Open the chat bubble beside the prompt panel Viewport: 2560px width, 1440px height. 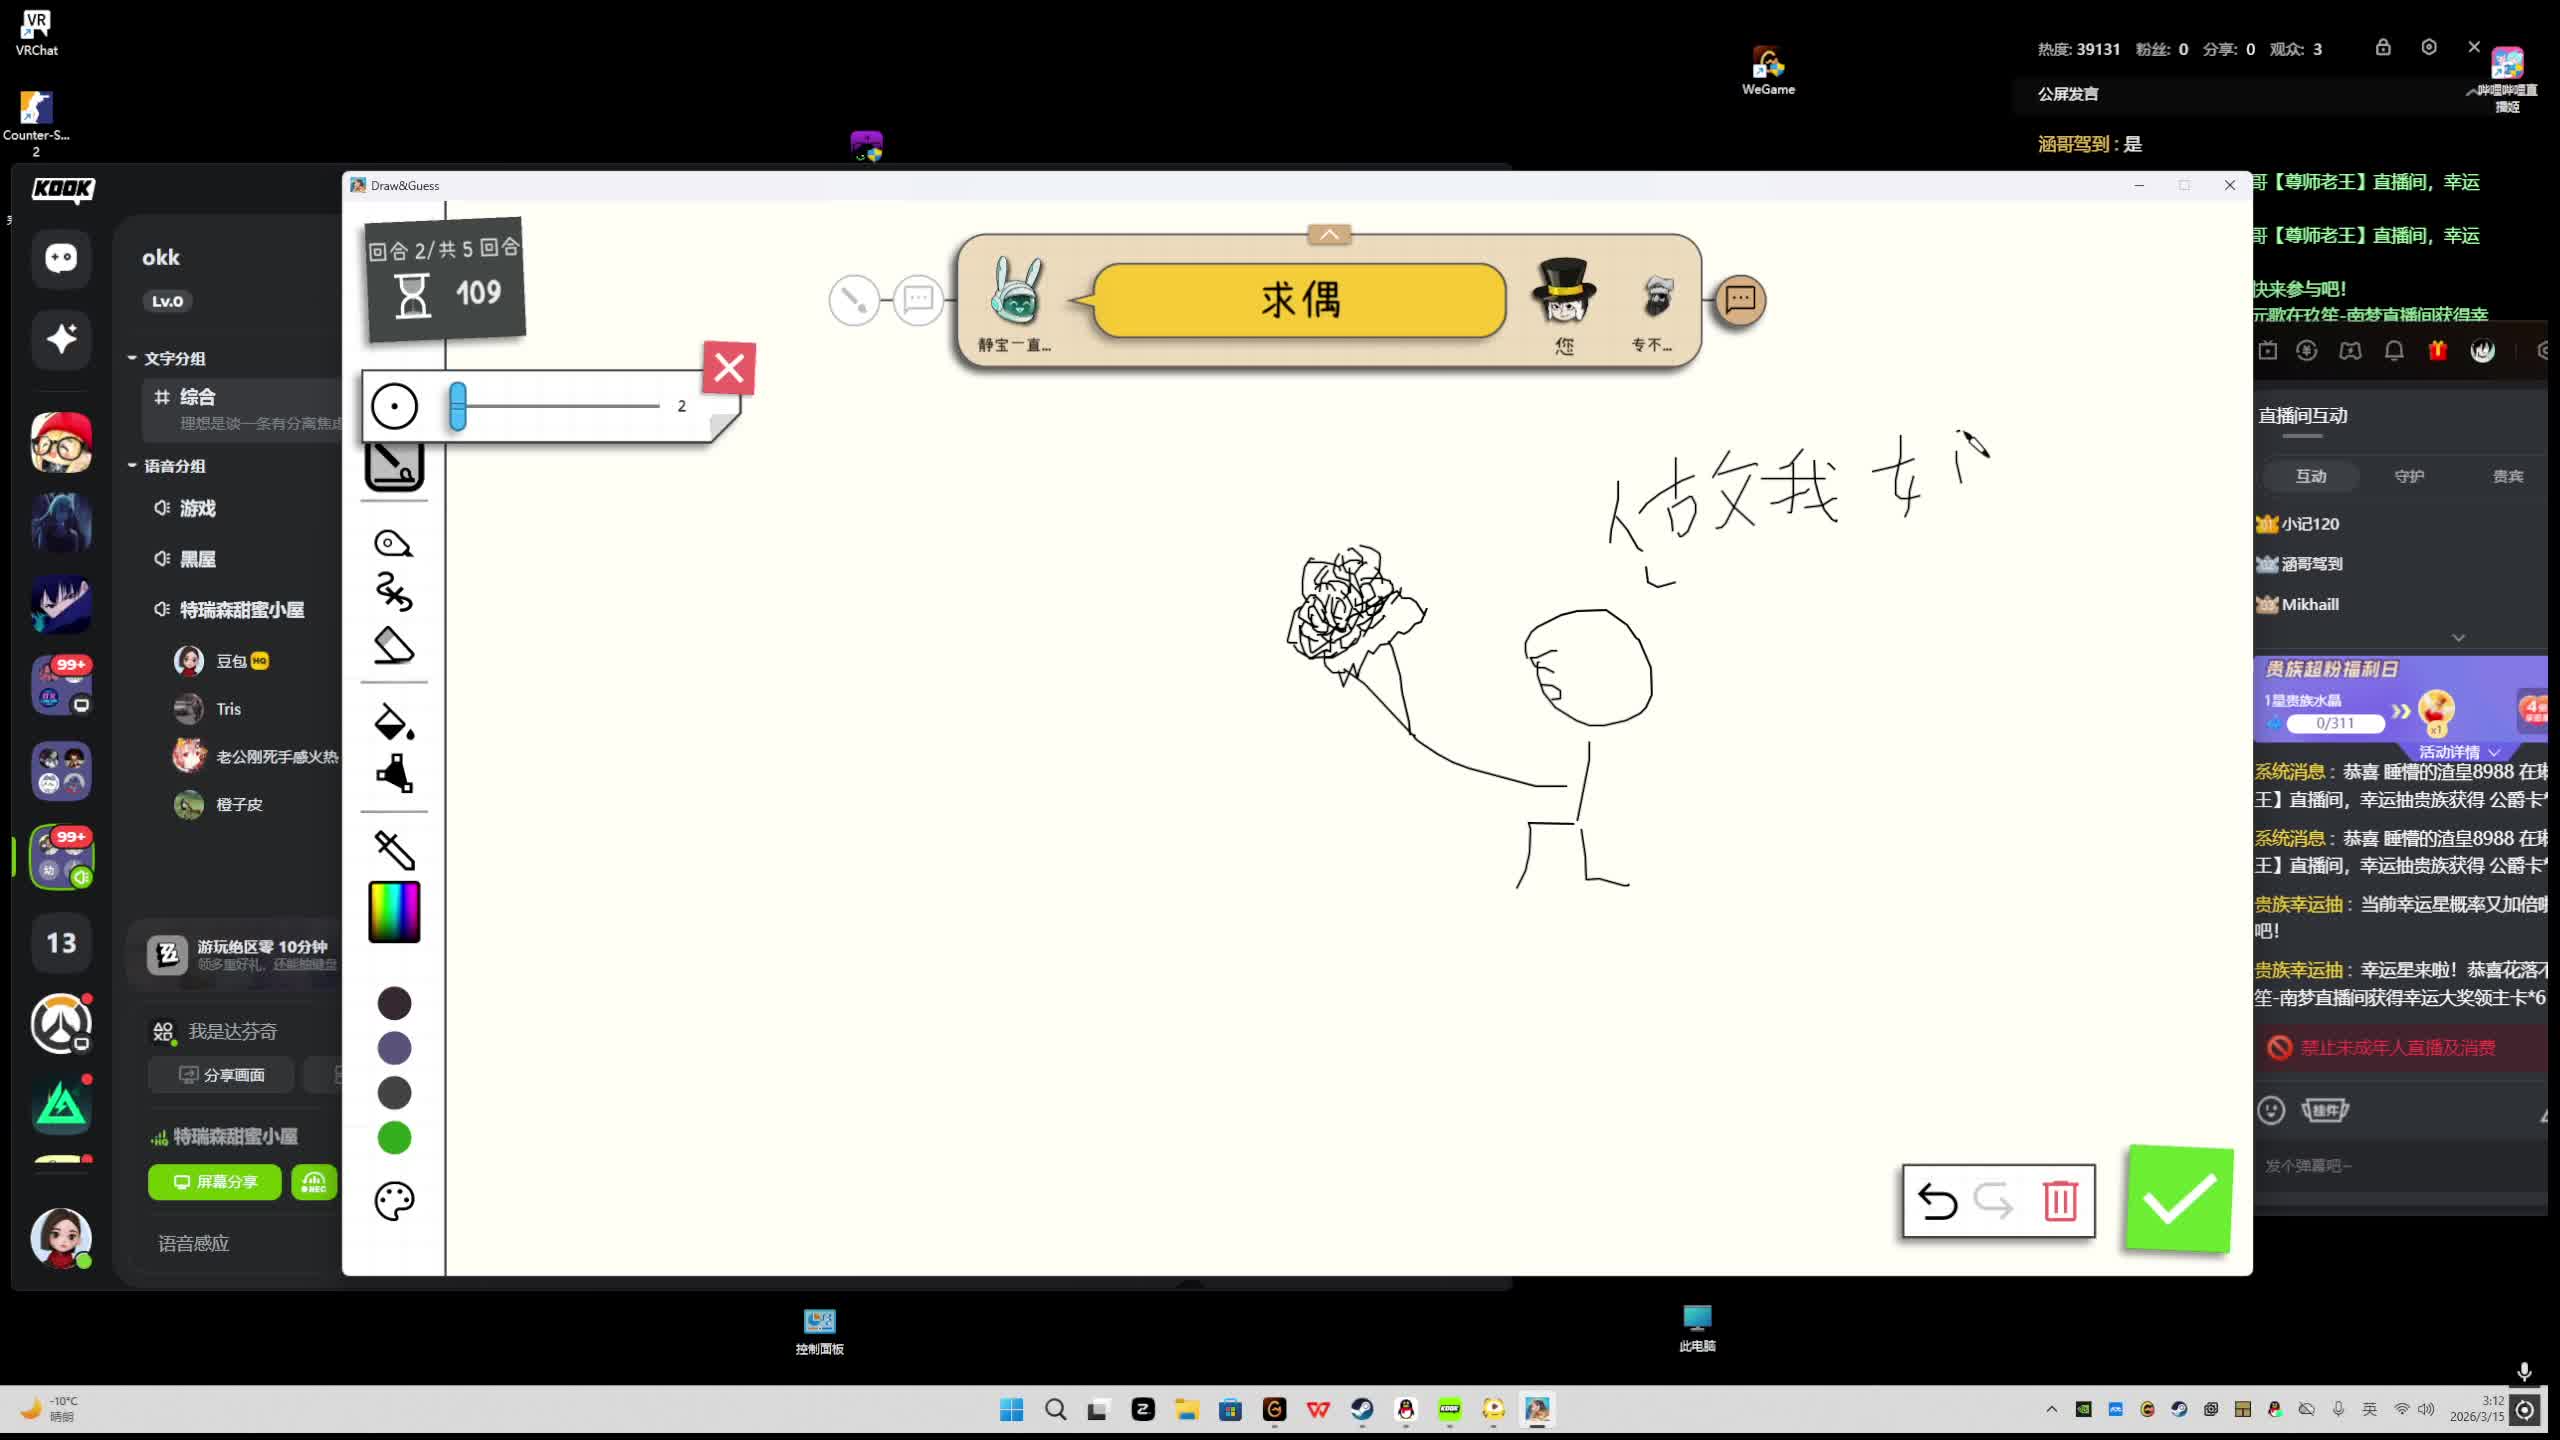pos(1740,299)
